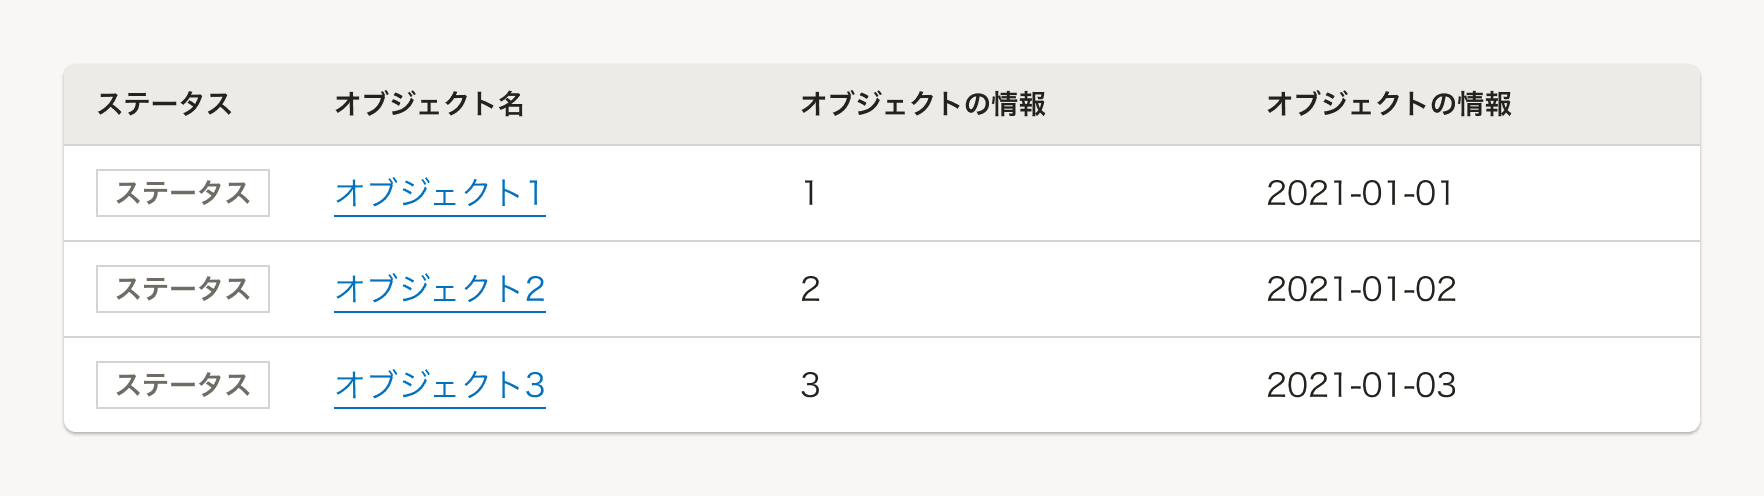Viewport: 1764px width, 496px height.
Task: Click オブジェクトの情報 header above the numbers
Action: 923,104
